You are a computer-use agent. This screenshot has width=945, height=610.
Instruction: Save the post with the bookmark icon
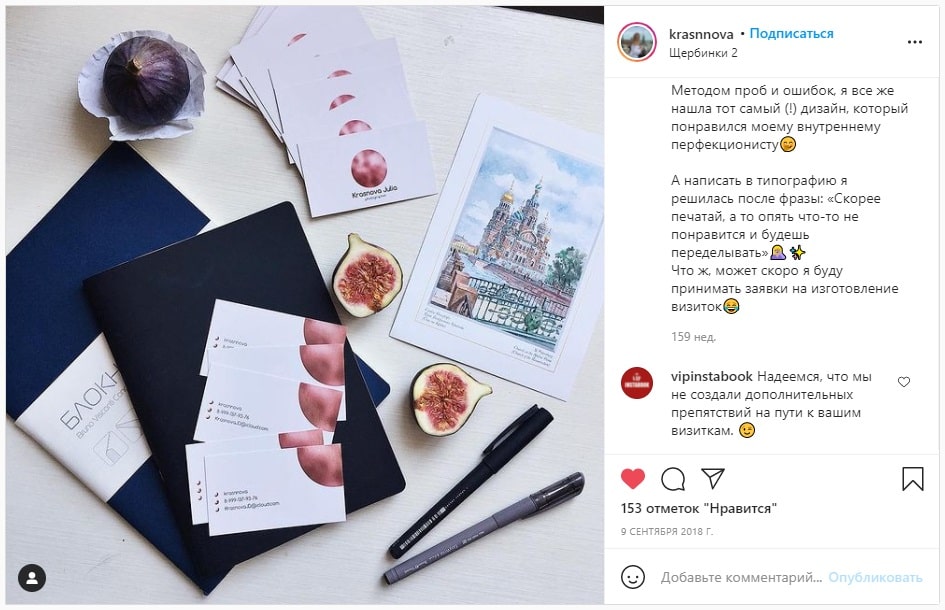[x=912, y=479]
